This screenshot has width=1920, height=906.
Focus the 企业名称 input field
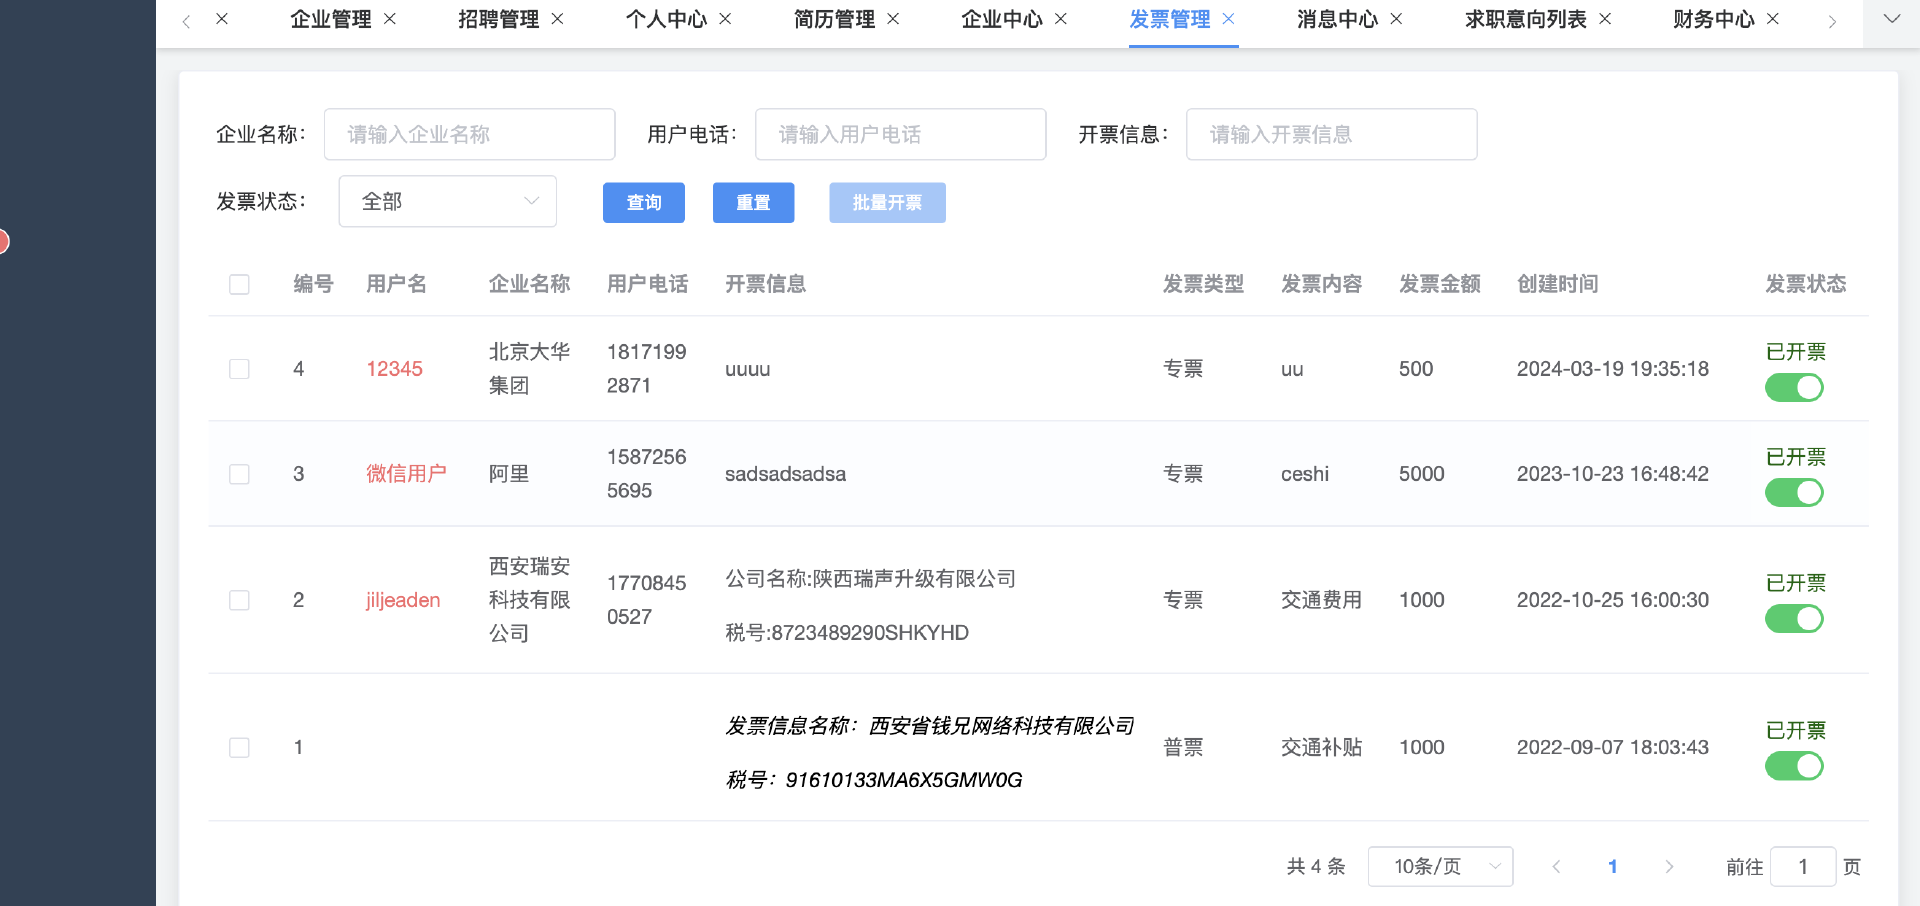469,135
